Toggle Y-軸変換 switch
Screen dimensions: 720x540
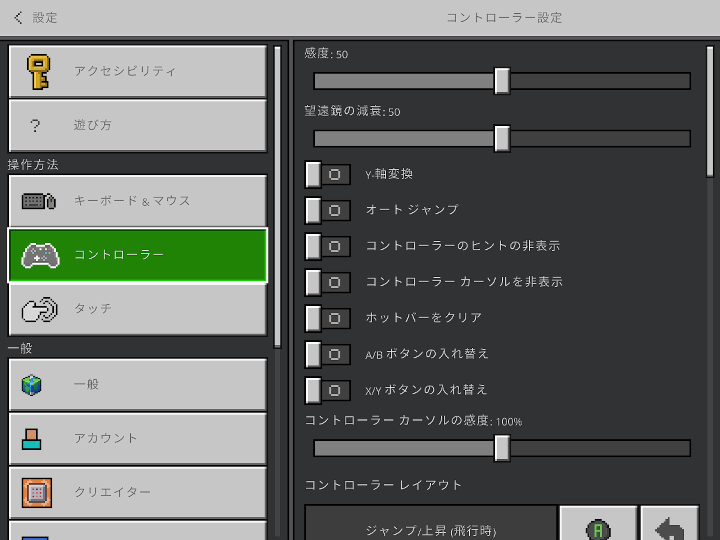click(327, 174)
